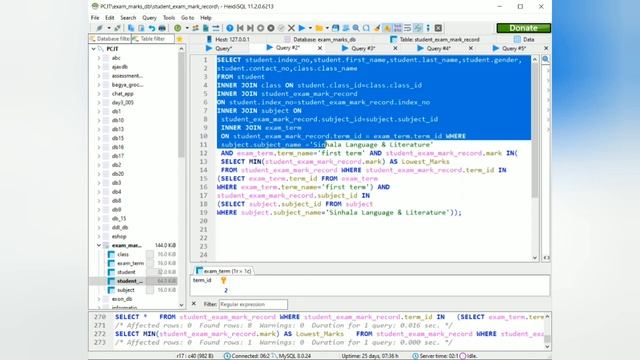The image size is (640, 360).
Task: Close the result filter bar with X
Action: tap(194, 304)
